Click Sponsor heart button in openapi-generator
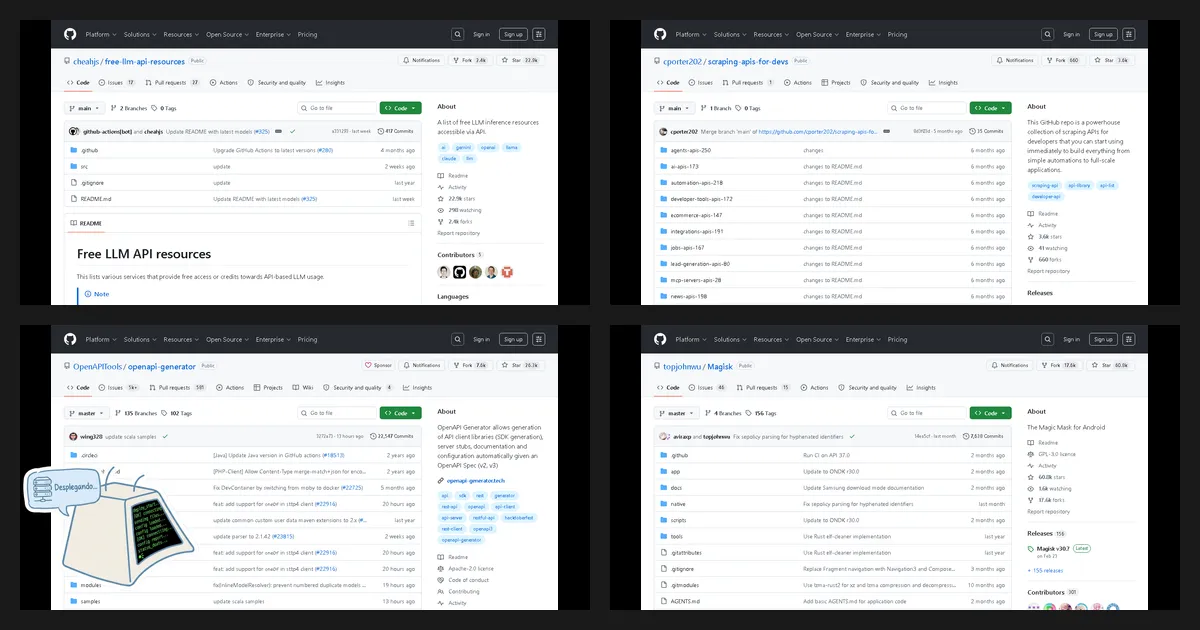The height and width of the screenshot is (630, 1200). [x=379, y=365]
